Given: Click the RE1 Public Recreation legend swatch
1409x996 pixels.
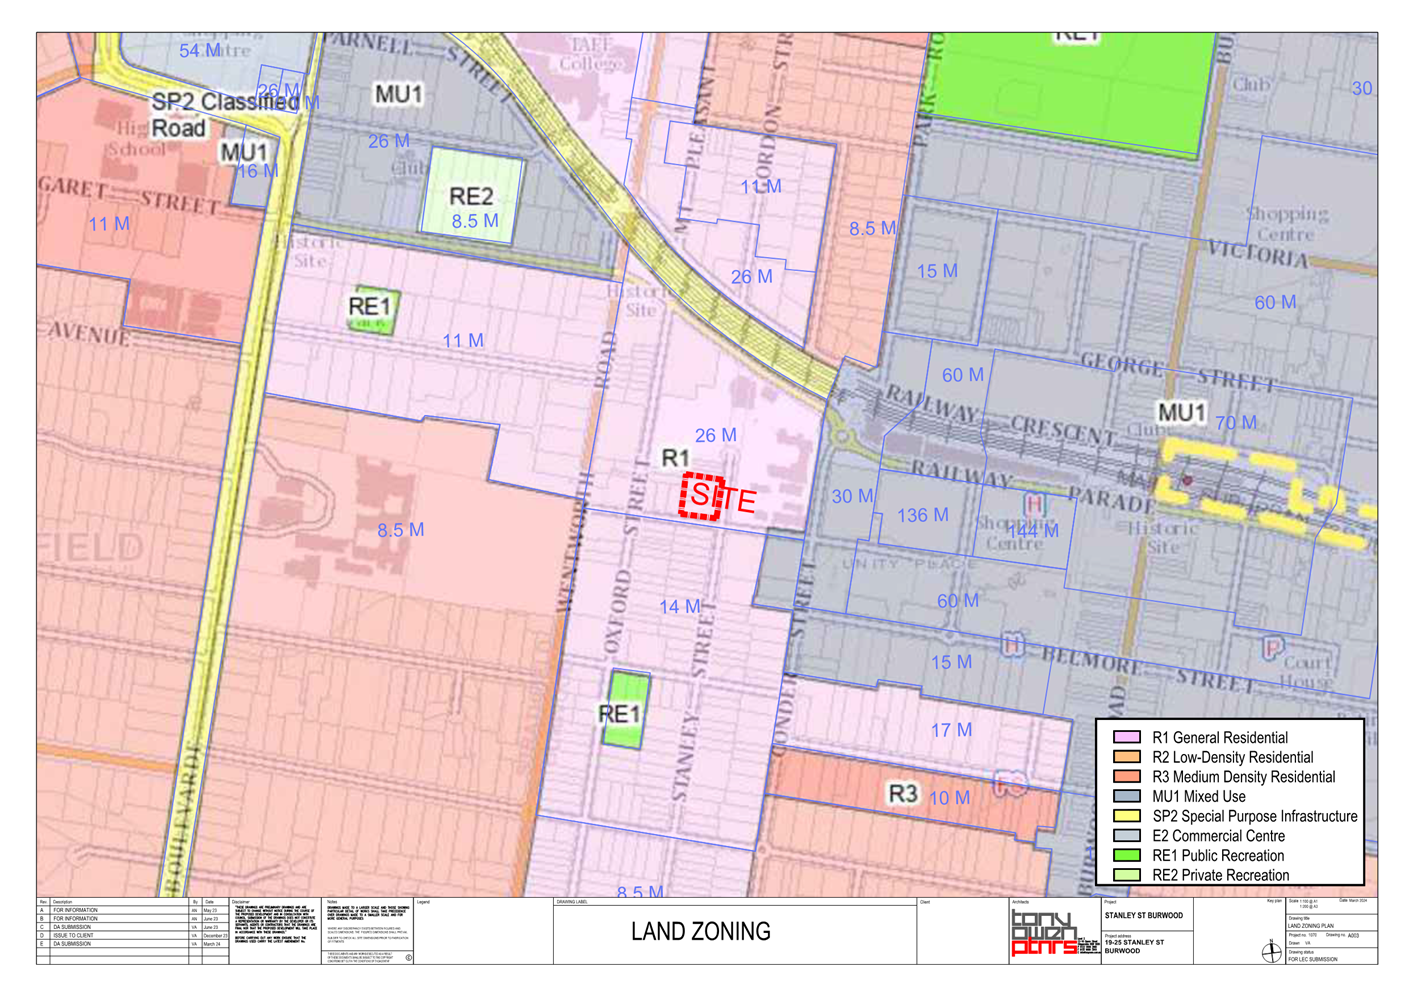Looking at the screenshot, I should point(1127,855).
